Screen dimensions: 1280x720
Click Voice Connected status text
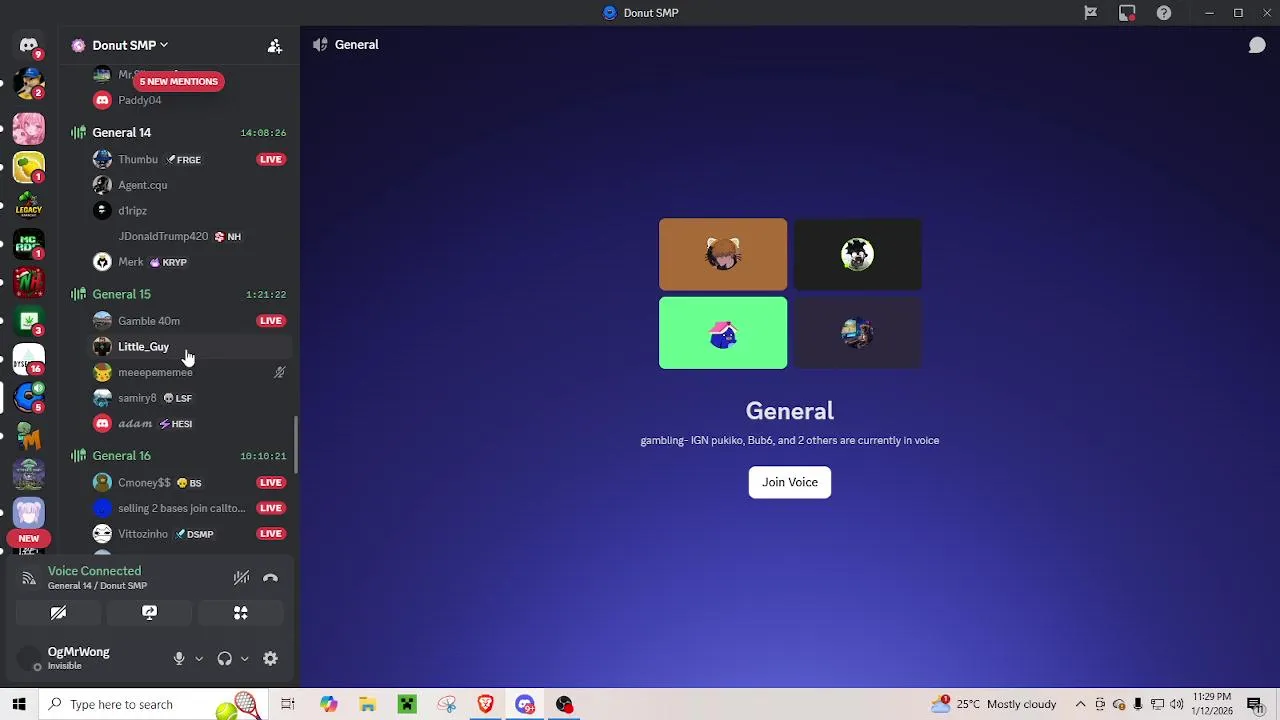[x=94, y=571]
